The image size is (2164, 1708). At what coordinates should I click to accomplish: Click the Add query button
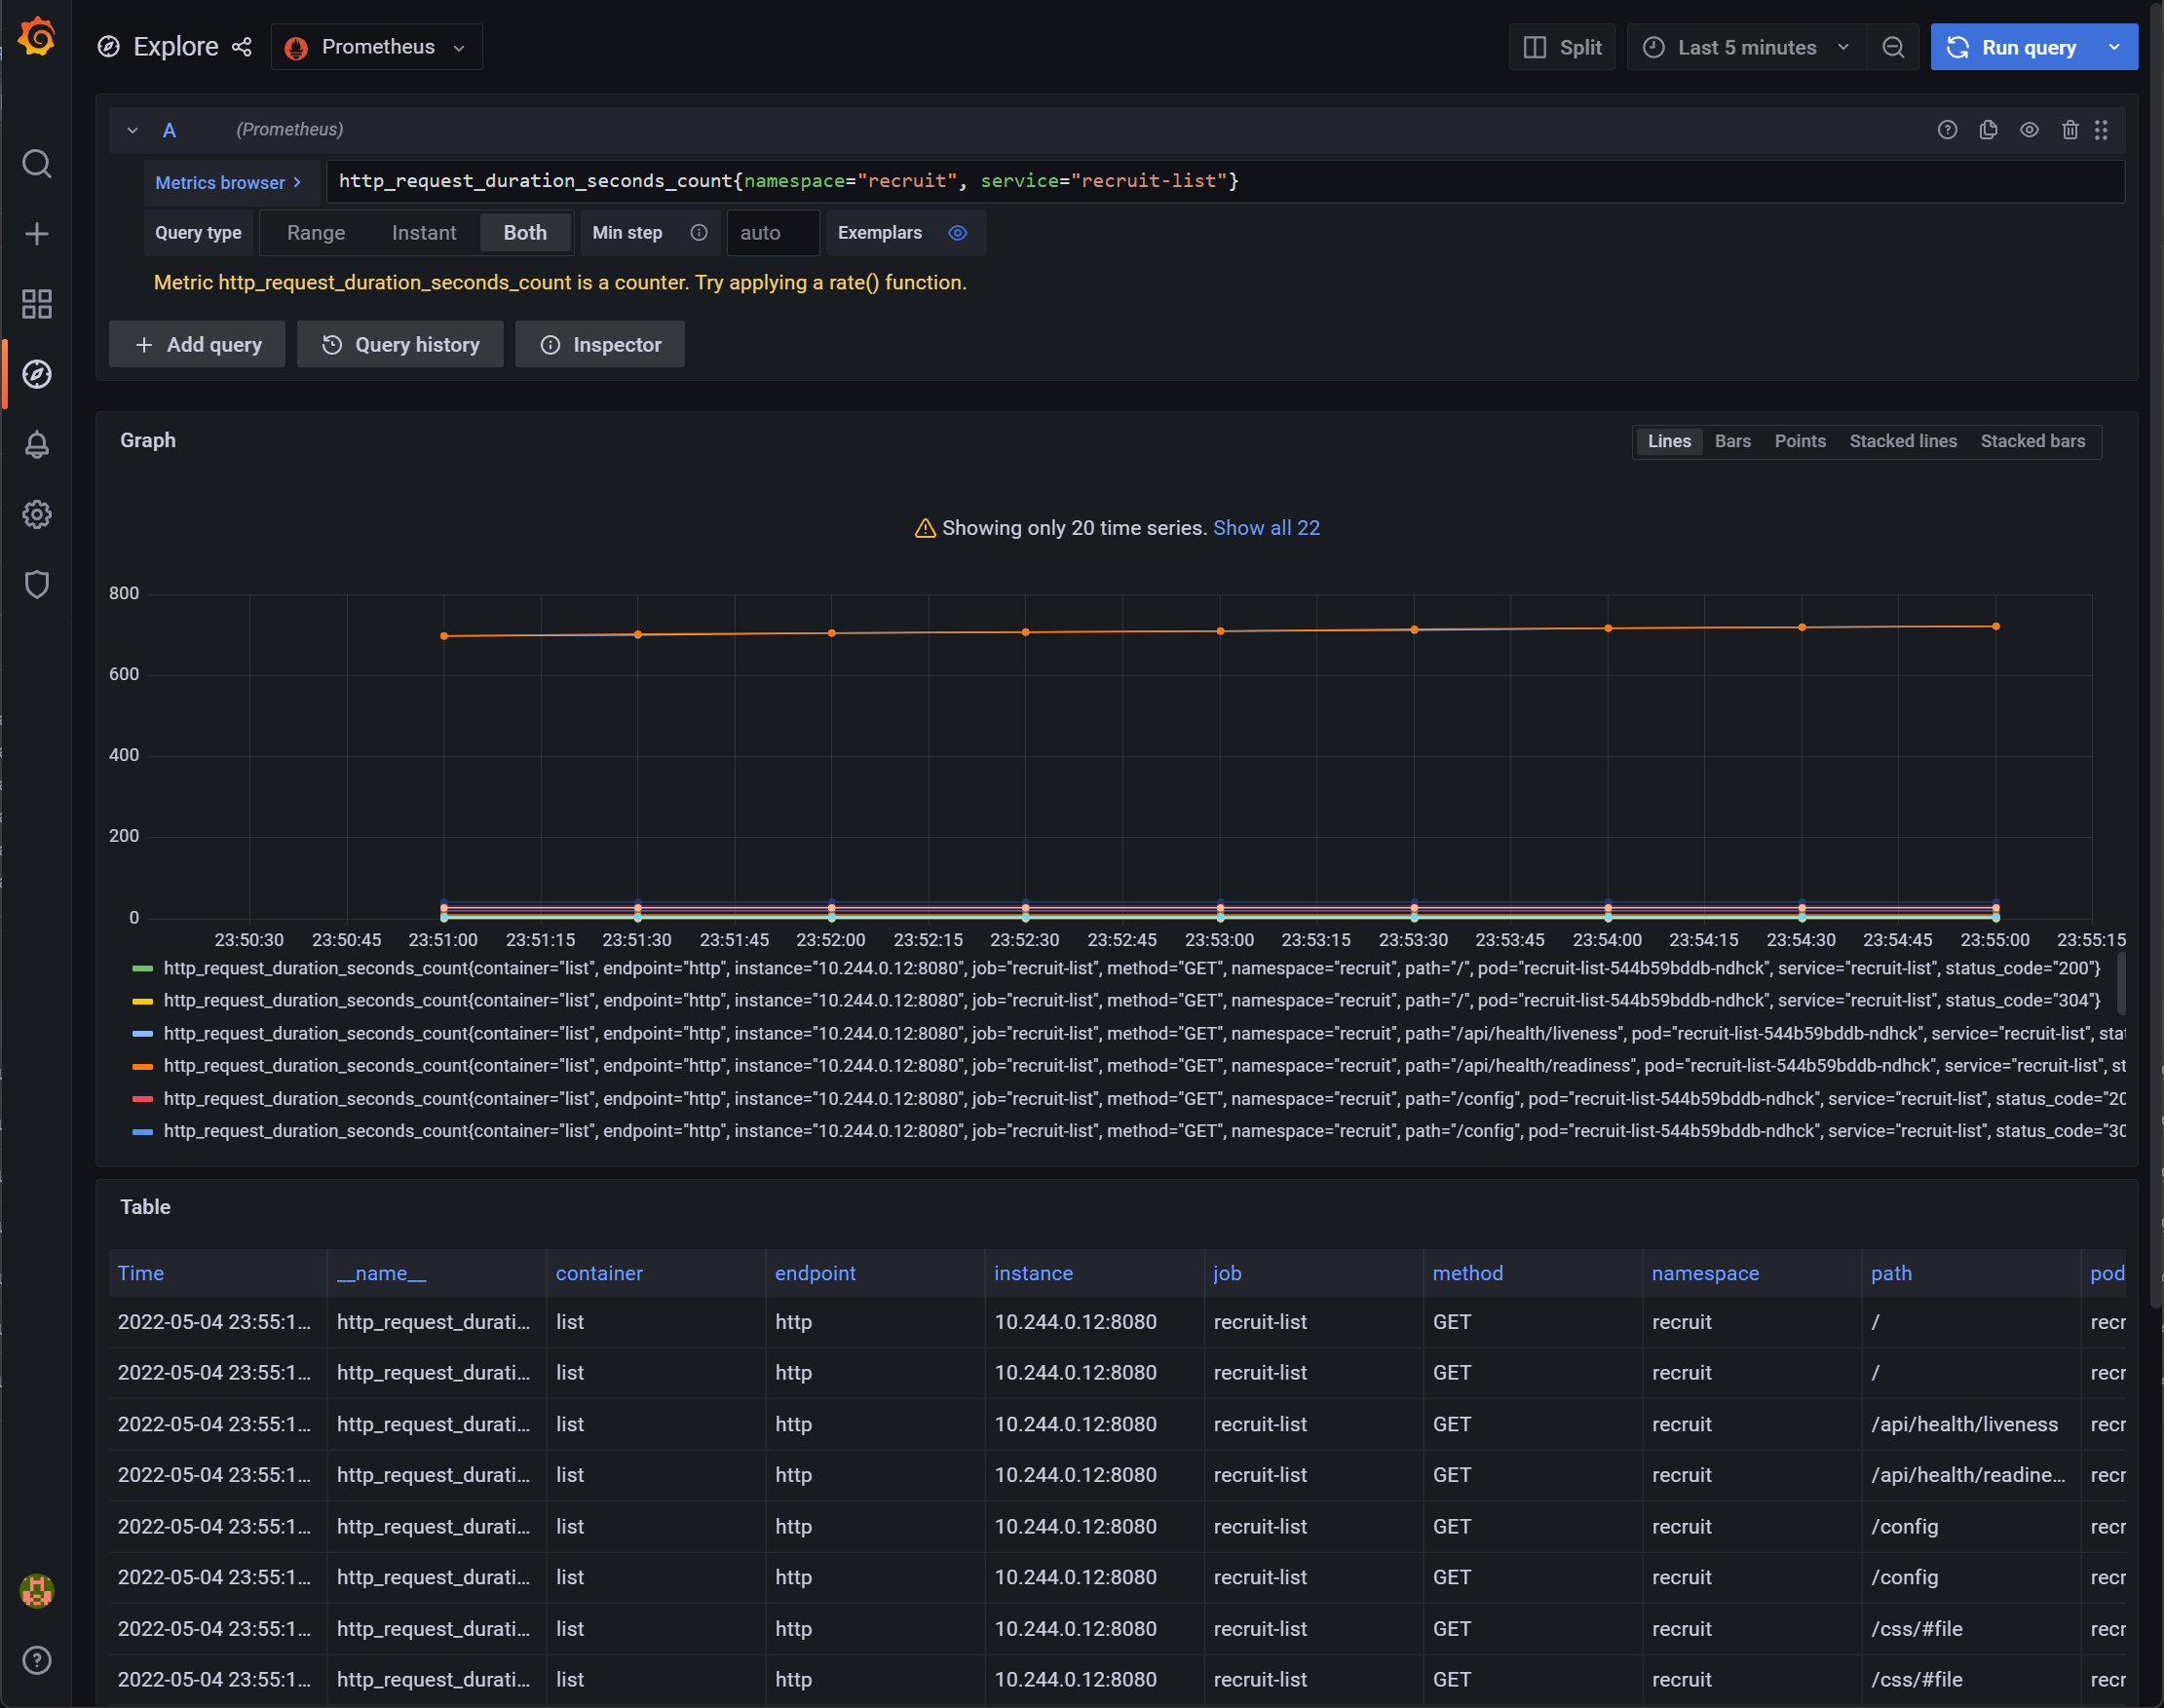197,344
